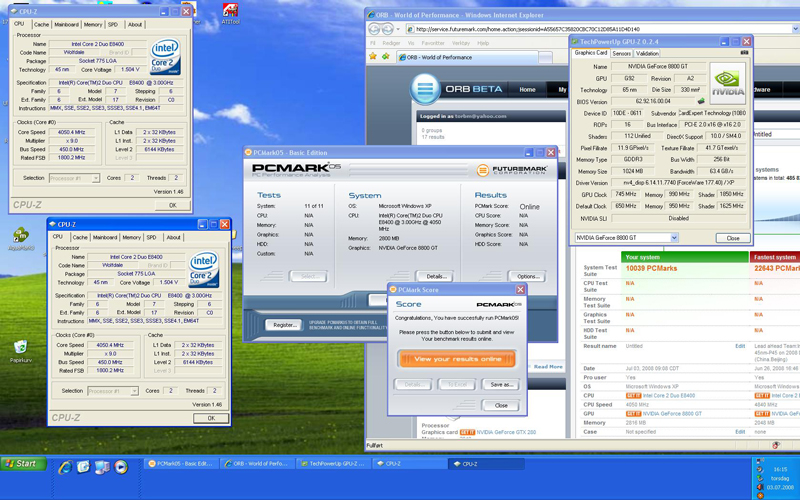Open the Cache tab in upper CPU-Z window
This screenshot has width=800, height=500.
(41, 24)
